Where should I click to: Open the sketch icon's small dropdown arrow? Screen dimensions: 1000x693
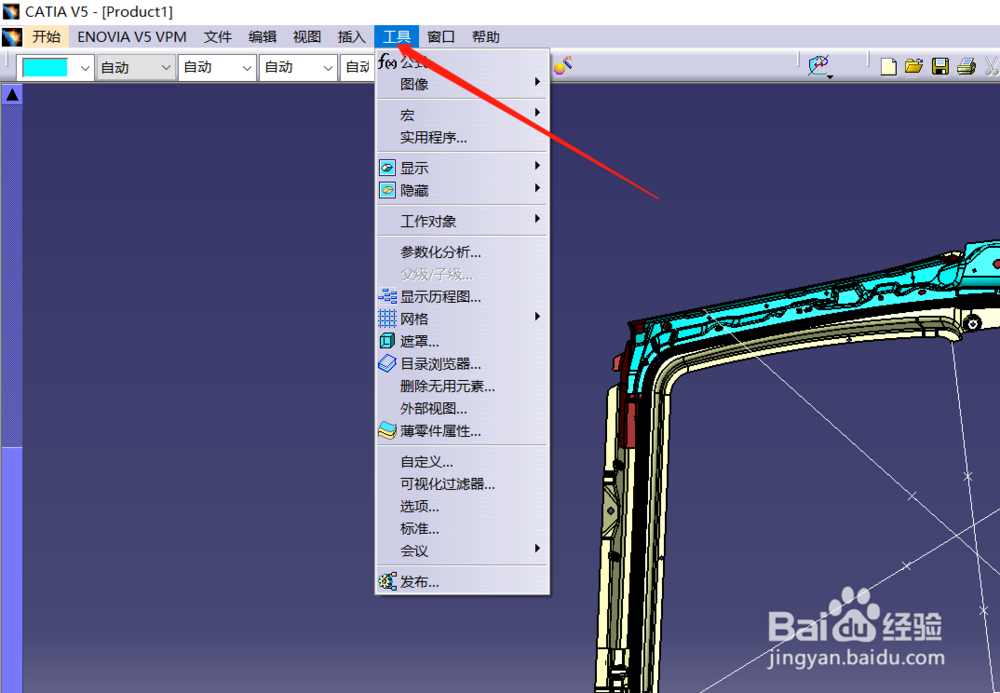point(830,77)
